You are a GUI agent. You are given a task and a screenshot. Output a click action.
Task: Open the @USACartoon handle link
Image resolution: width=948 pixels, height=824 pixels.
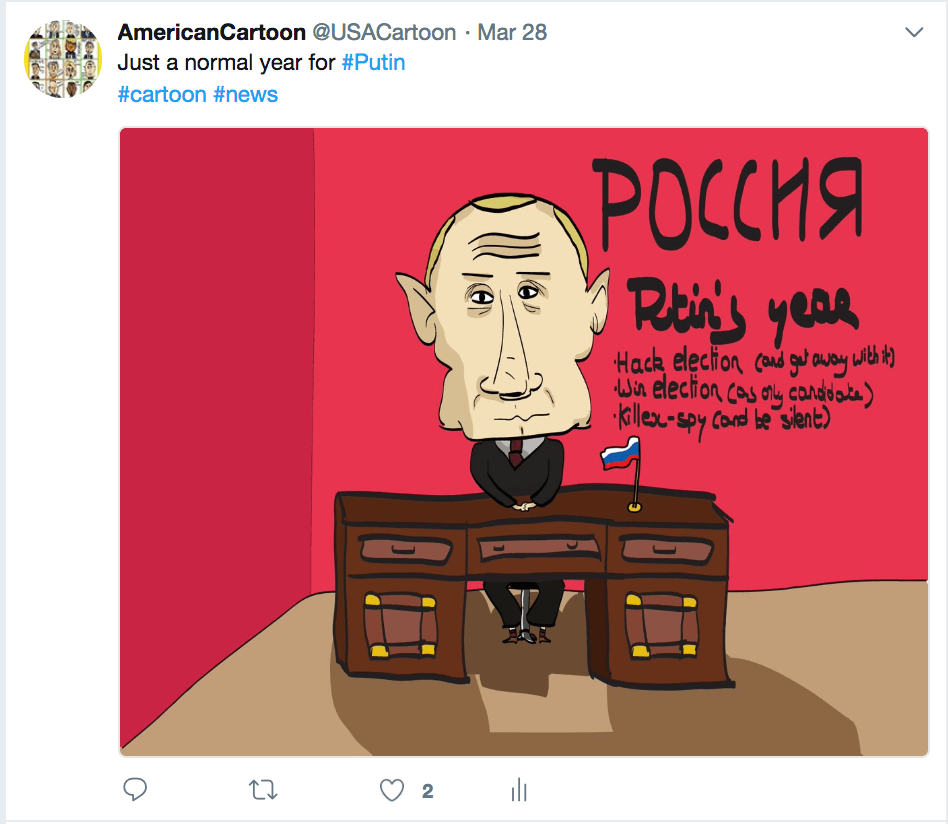384,32
